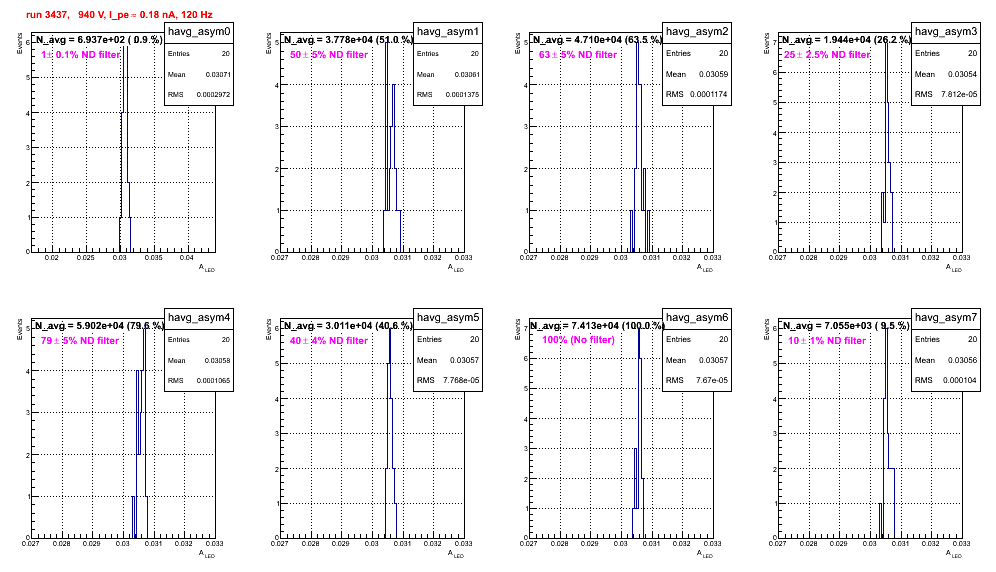Click Mean 0.03054 in havg_asym3 box
Screen dimensions: 996x572
pyautogui.click(x=946, y=74)
